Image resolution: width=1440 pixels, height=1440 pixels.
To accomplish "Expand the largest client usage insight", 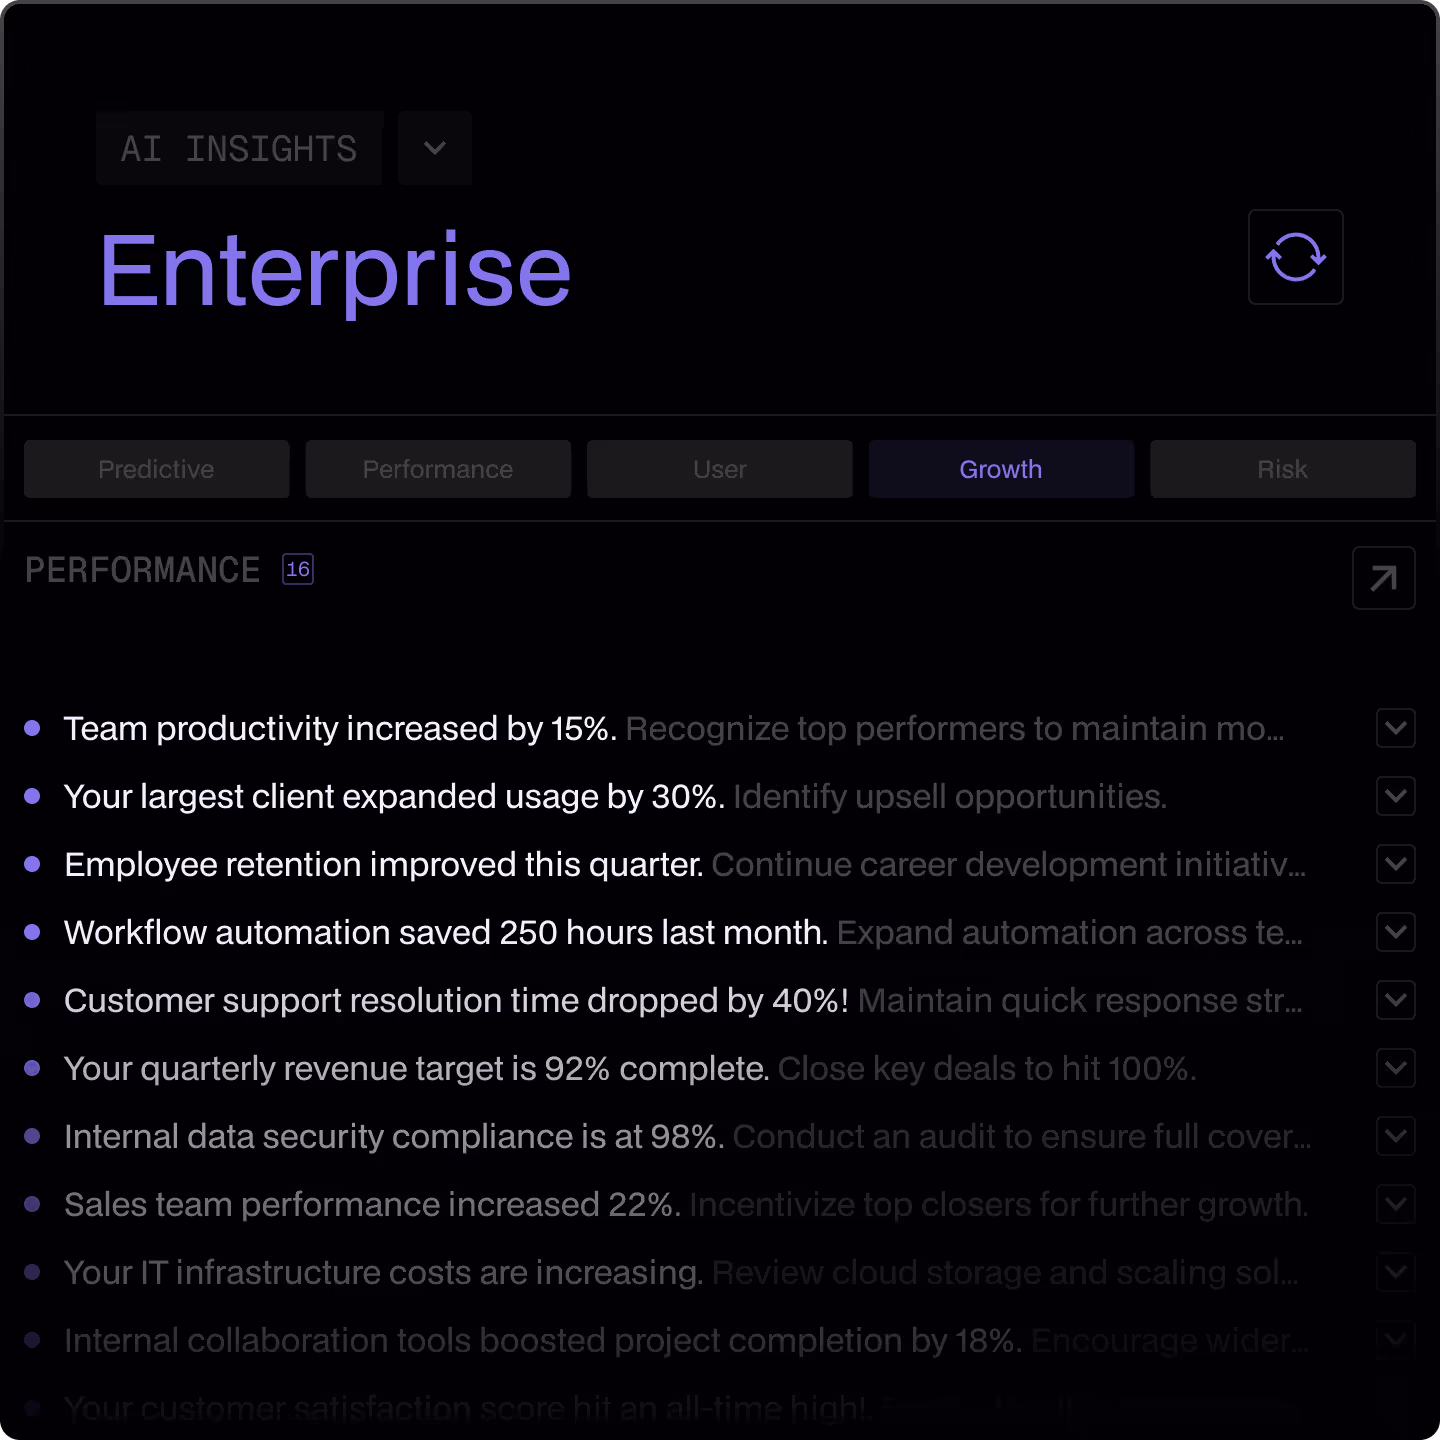I will 1395,796.
